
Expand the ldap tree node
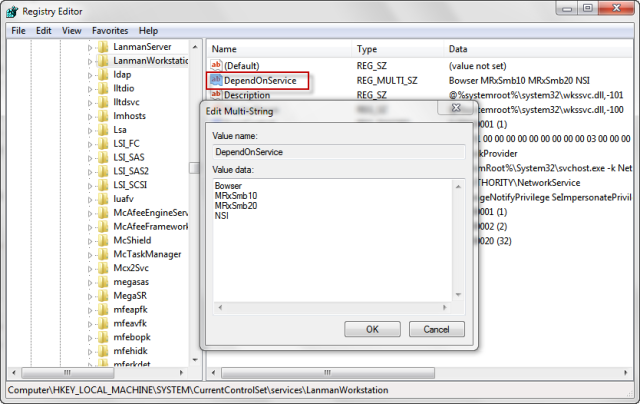91,75
